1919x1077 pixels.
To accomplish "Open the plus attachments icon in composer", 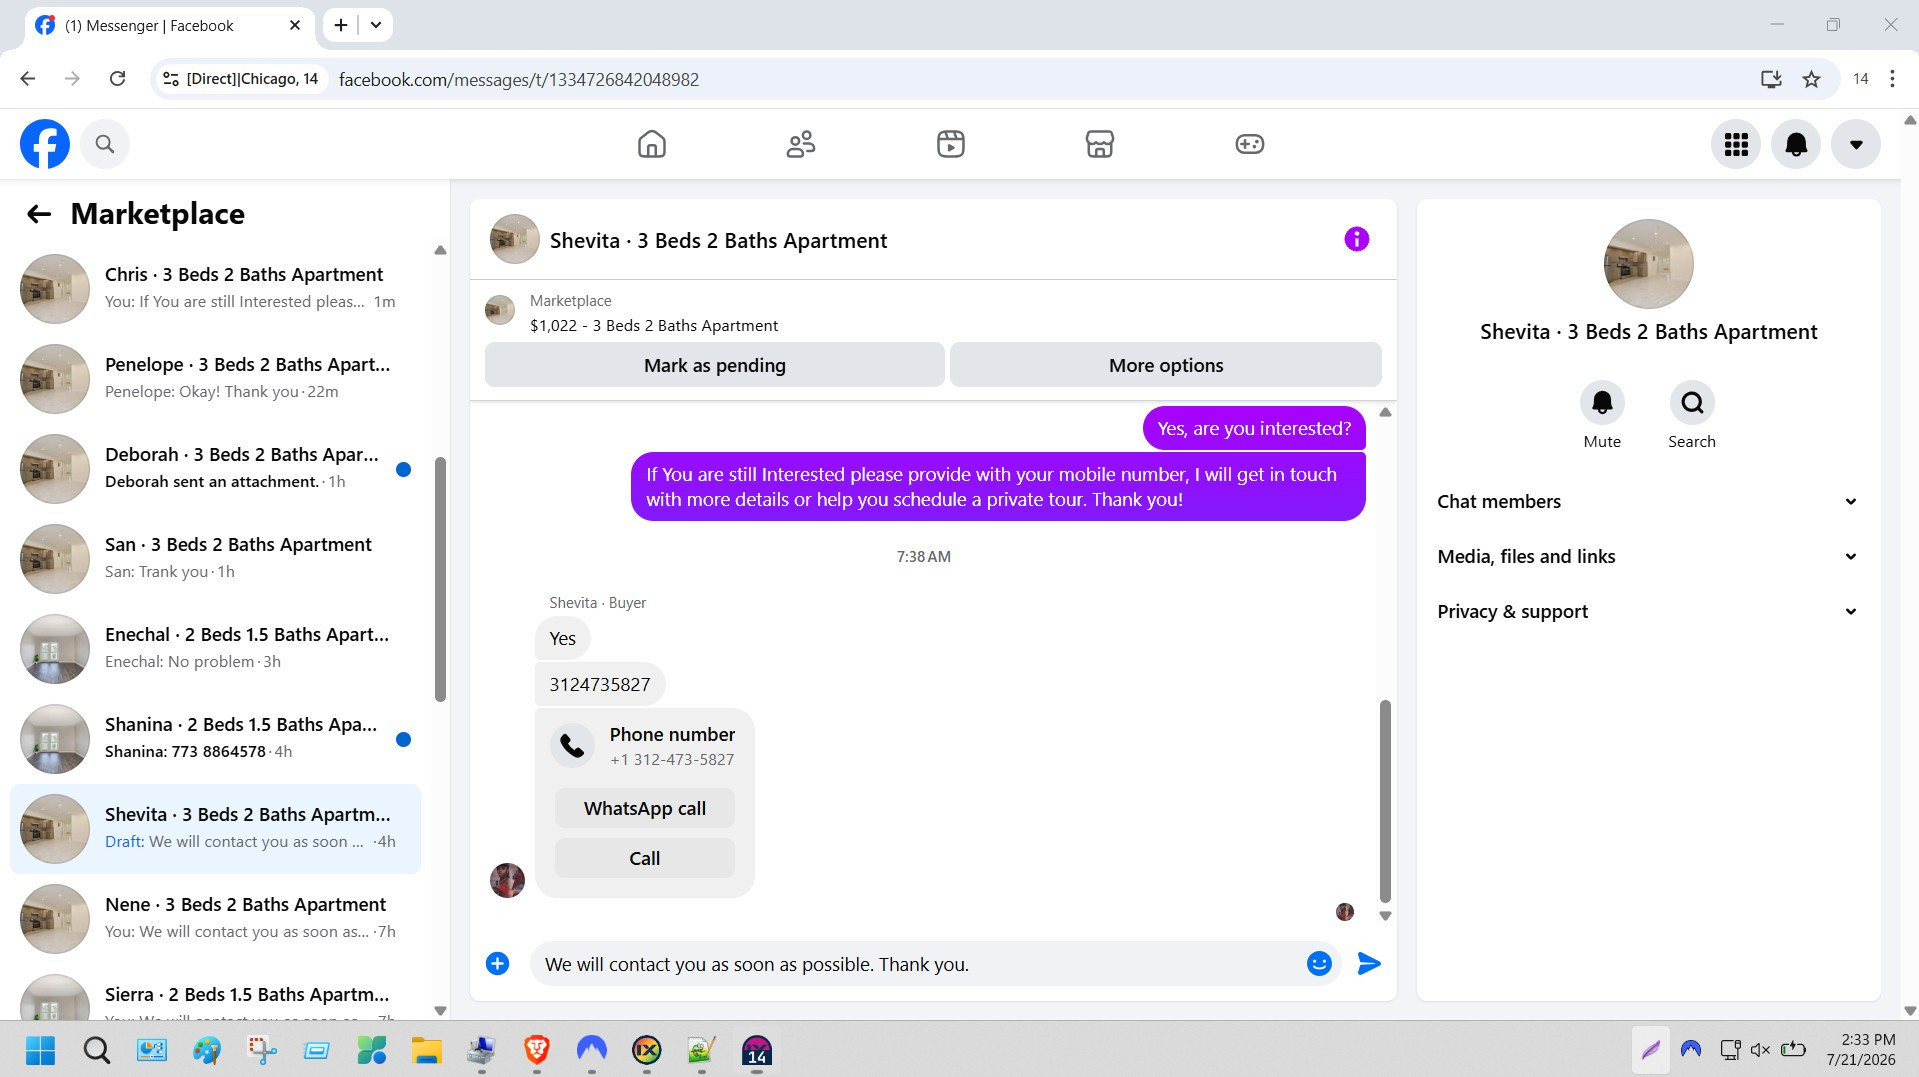I will click(498, 963).
